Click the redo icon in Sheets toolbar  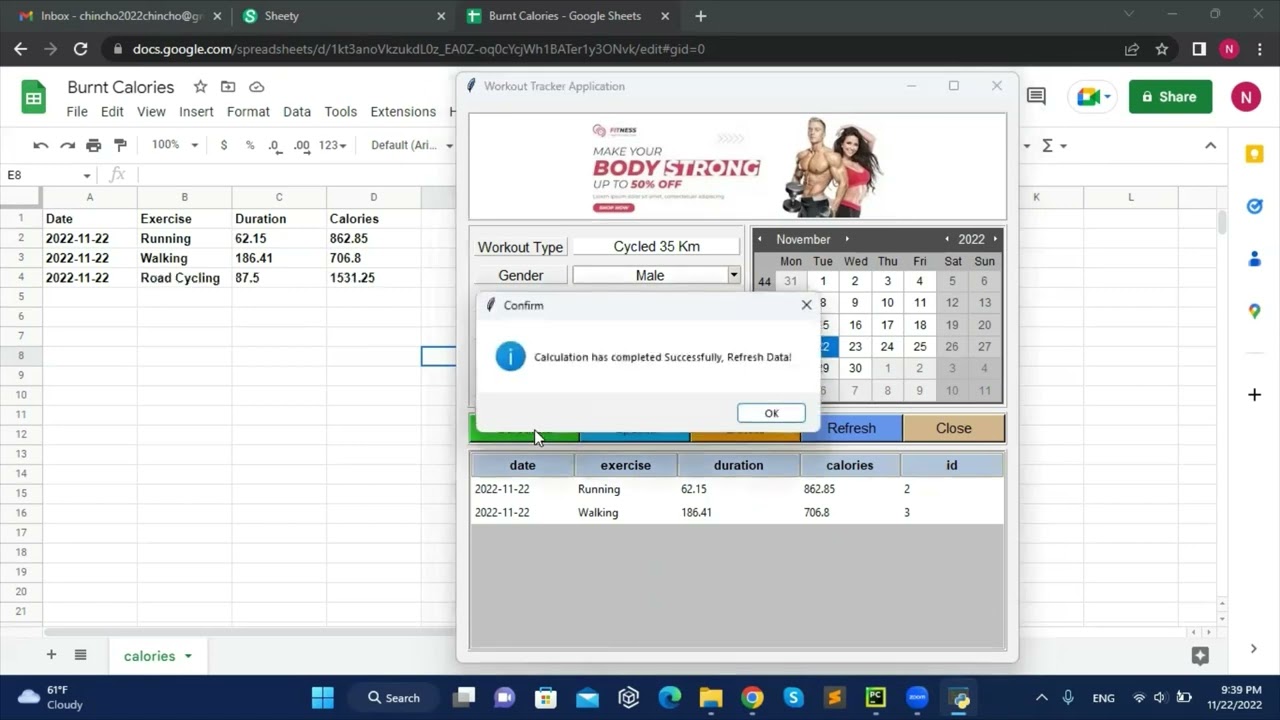[67, 145]
